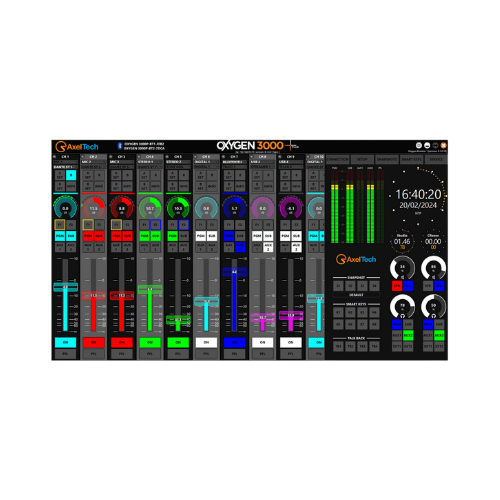Click the headphone volume knob showing 39
This screenshot has height=500, width=500.
click(x=433, y=306)
